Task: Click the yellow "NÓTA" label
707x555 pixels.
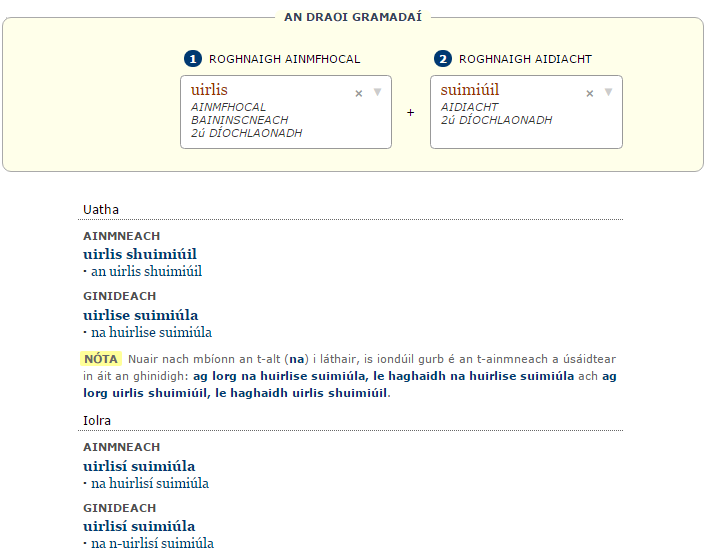Action: tap(101, 359)
